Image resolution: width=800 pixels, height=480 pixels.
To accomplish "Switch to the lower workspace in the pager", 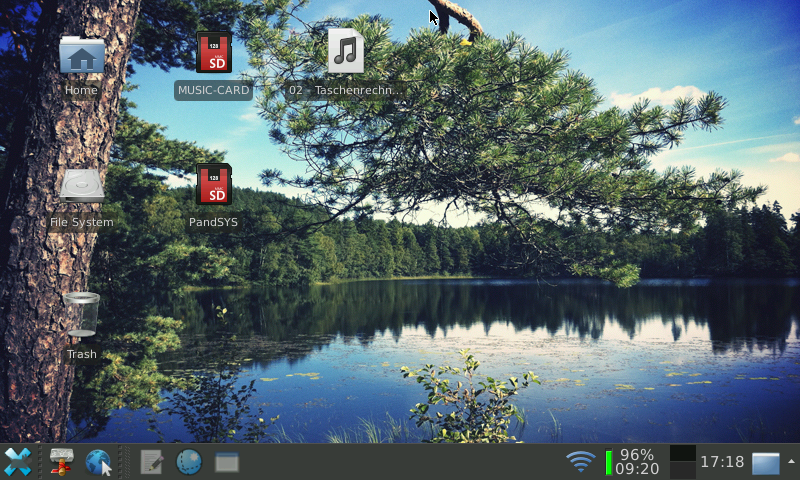I will pyautogui.click(x=682, y=470).
